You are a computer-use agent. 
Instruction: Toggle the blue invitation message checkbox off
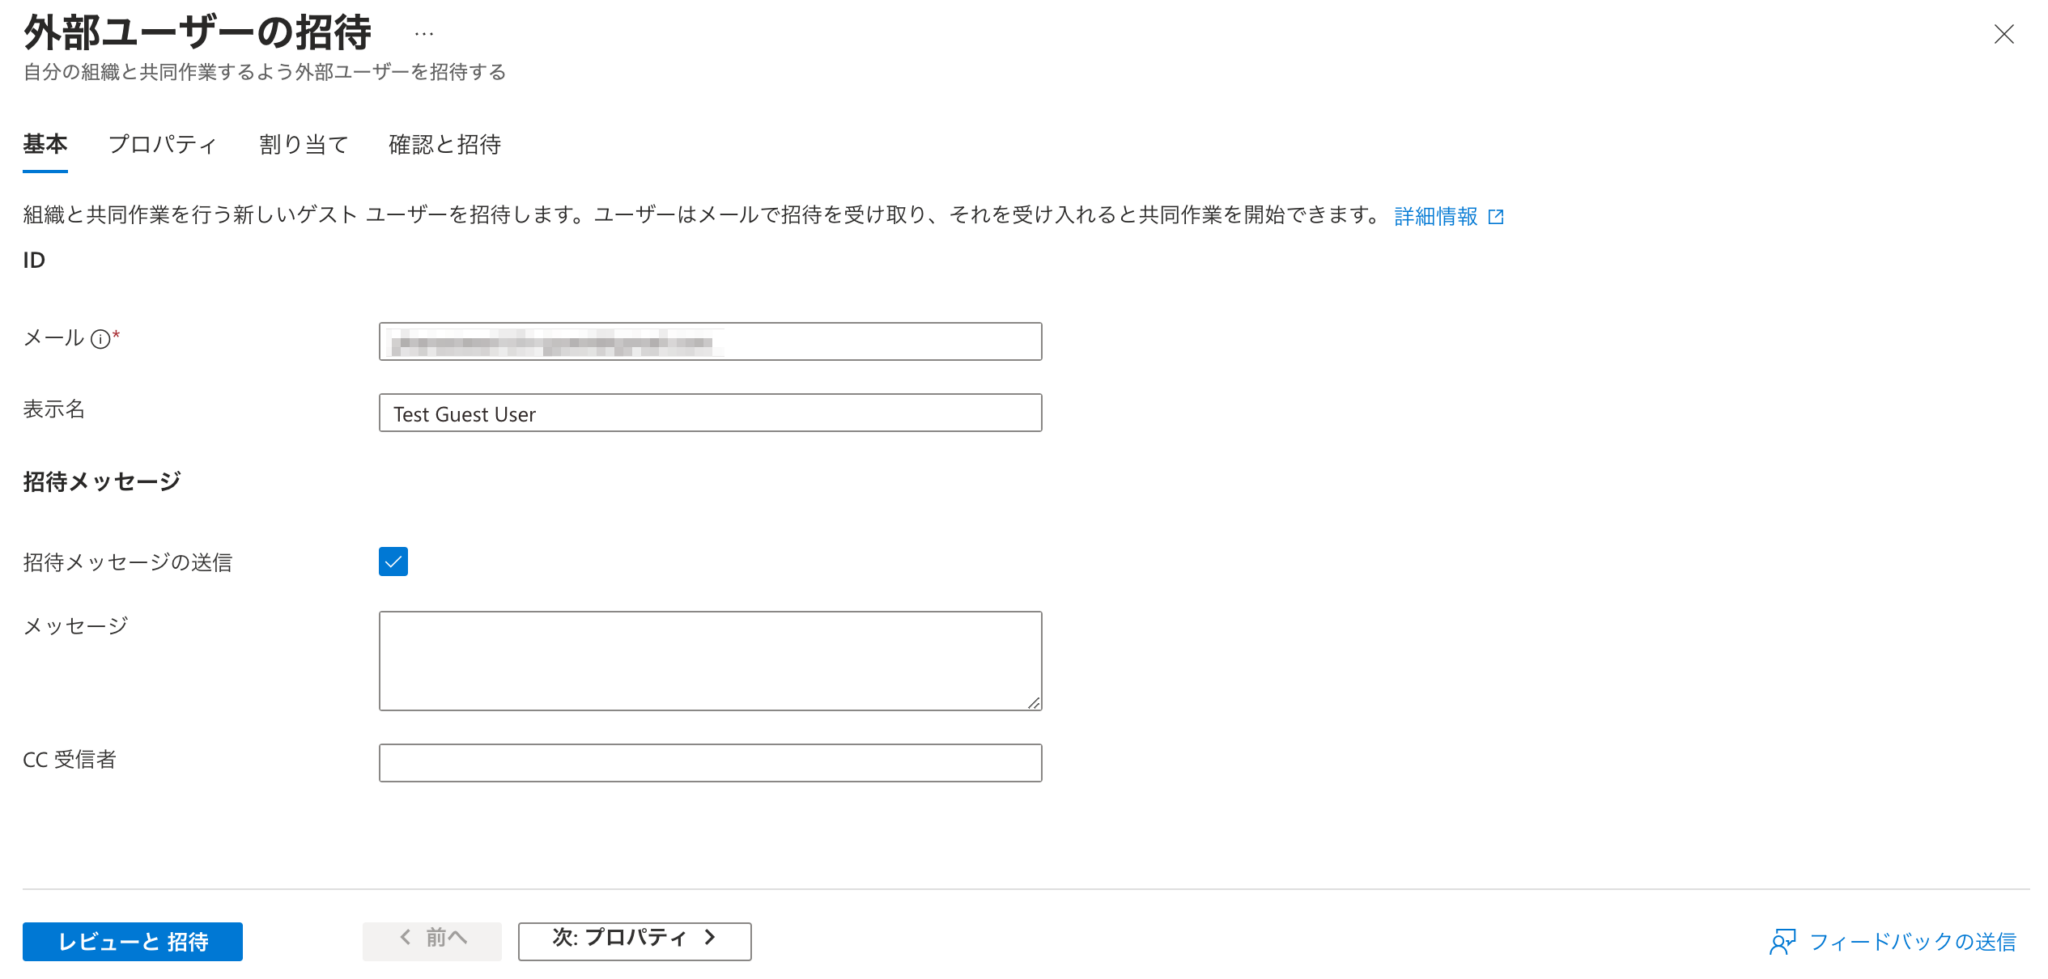coord(393,561)
